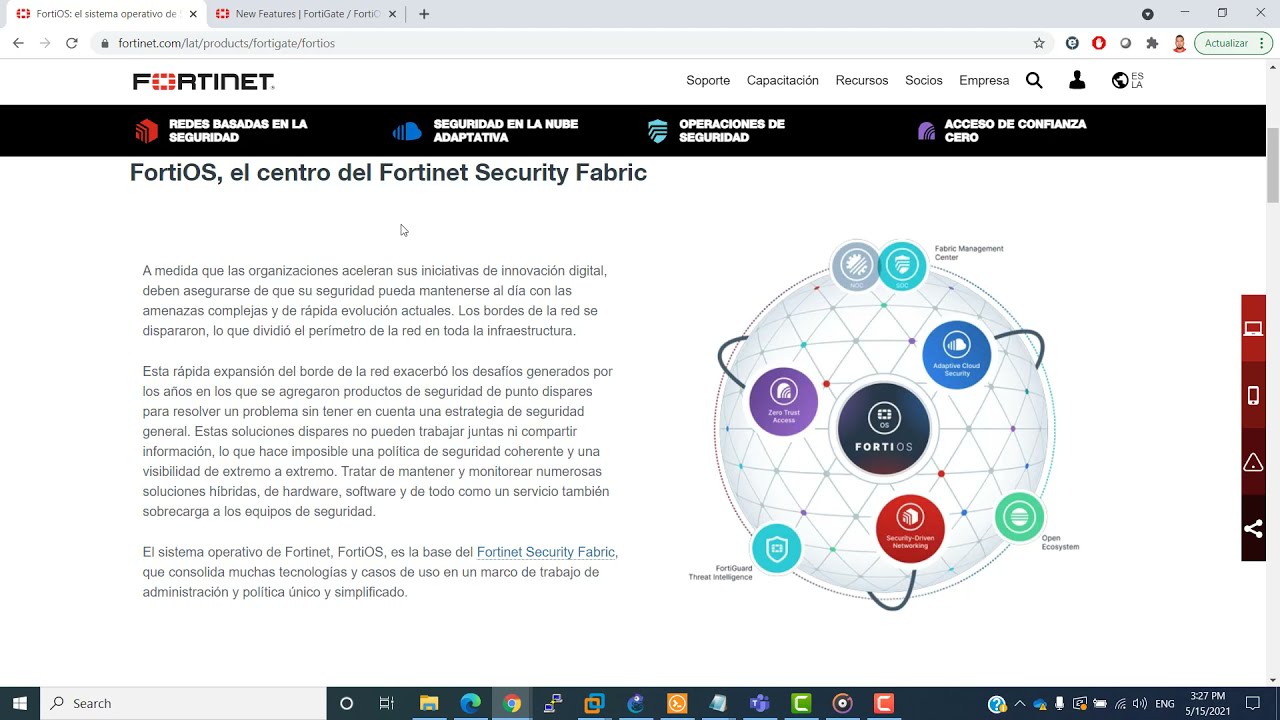Open the ES LA region selector globe
This screenshot has width=1280, height=720.
pyautogui.click(x=1127, y=81)
